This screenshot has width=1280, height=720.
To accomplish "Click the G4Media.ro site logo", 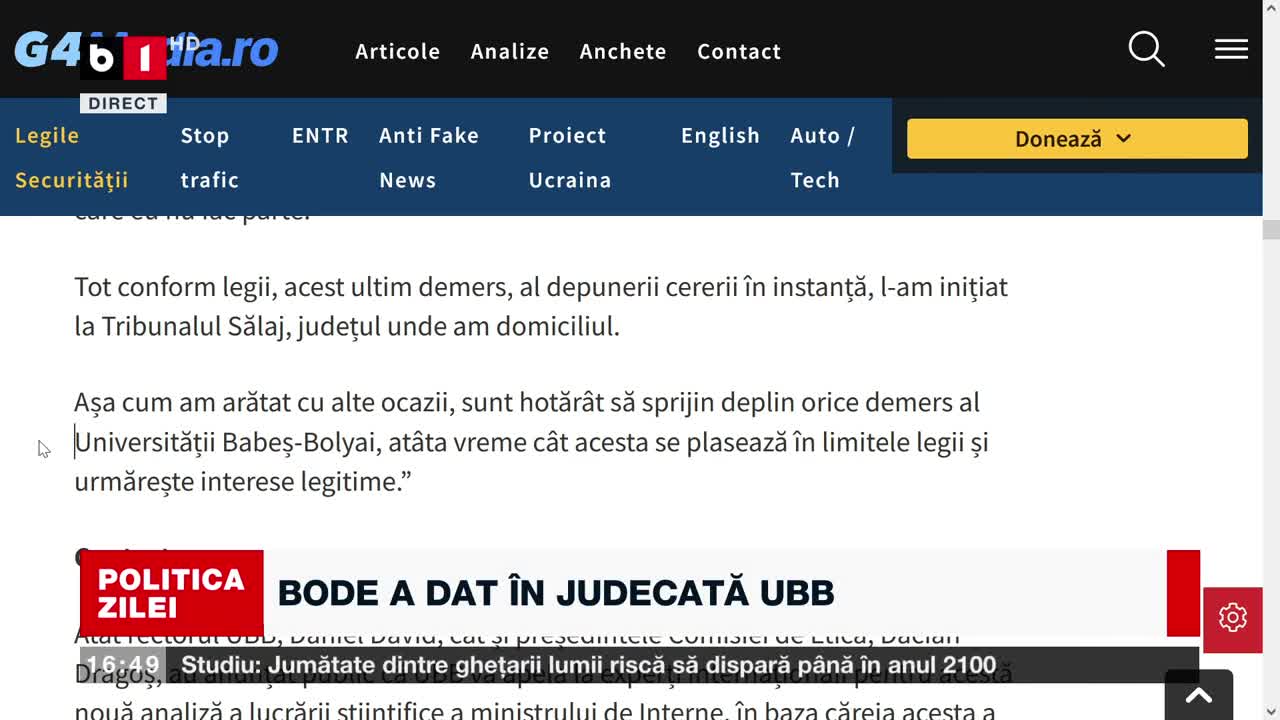I will [146, 50].
